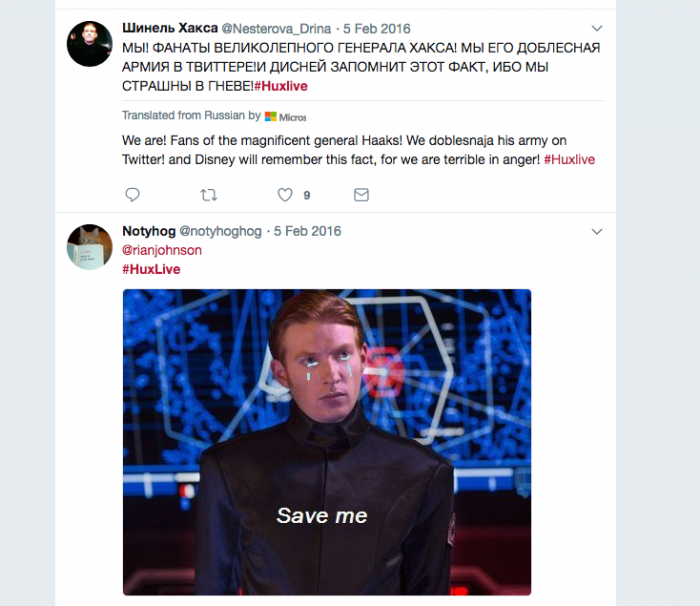Click the envelope direct message icon

coord(361,195)
